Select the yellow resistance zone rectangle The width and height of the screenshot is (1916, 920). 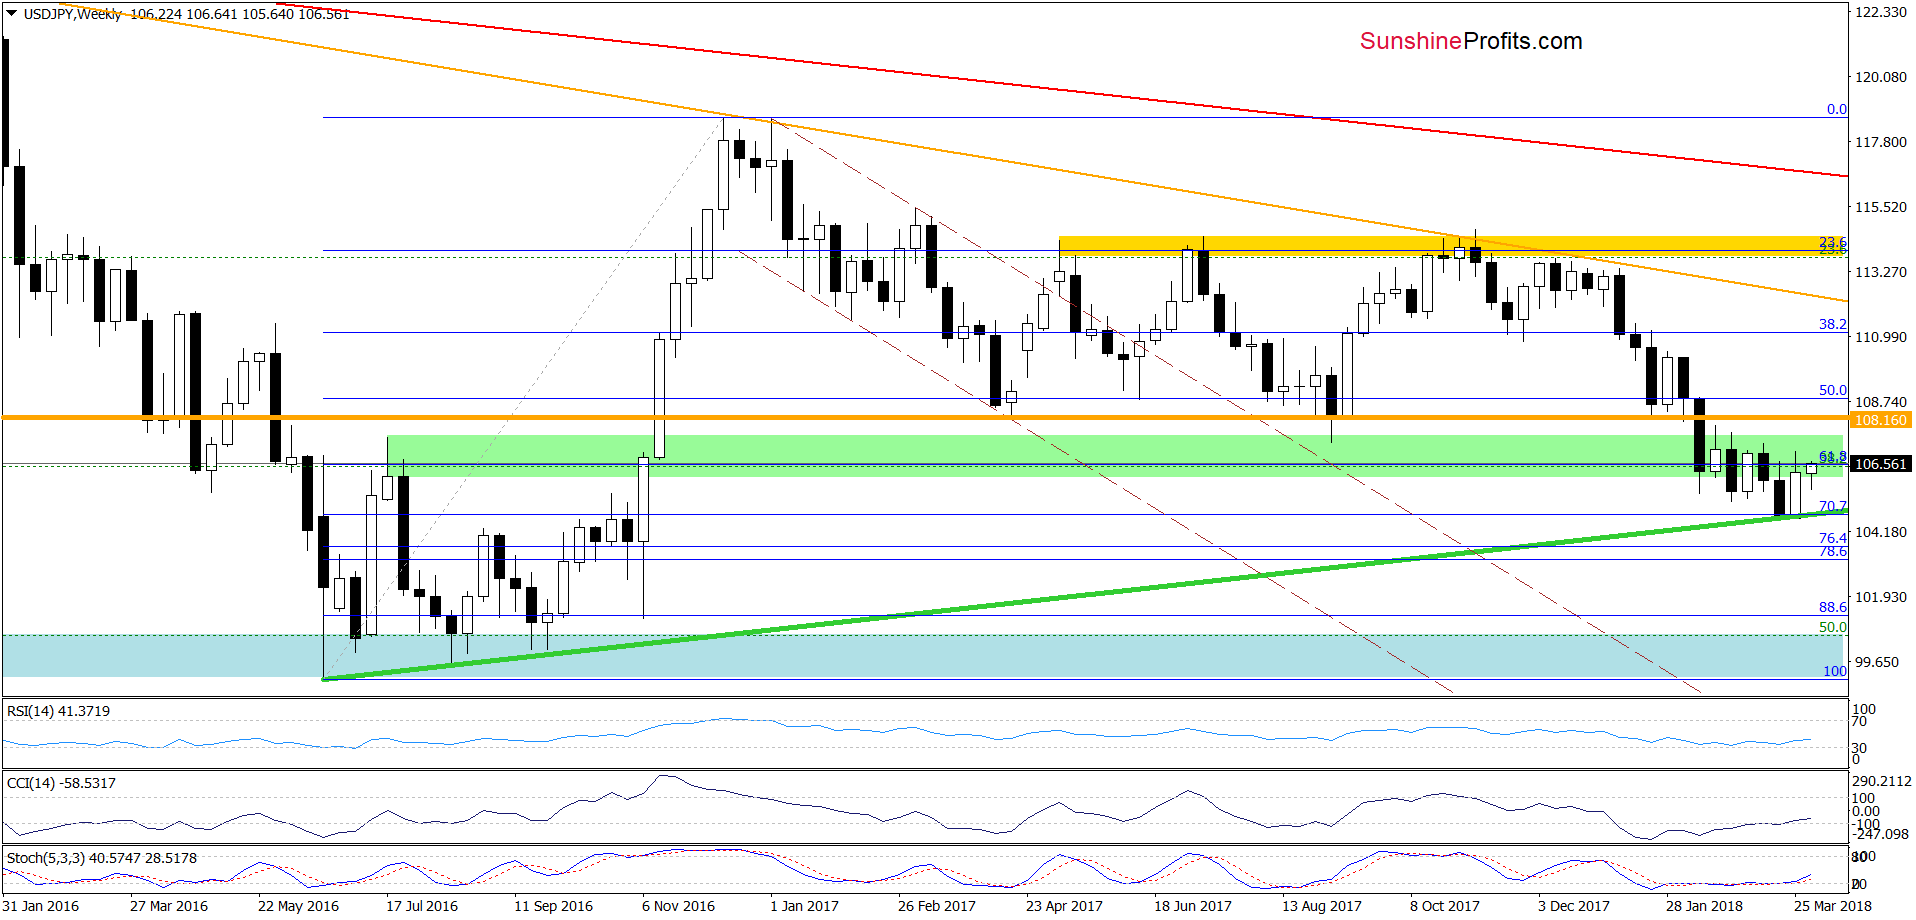pyautogui.click(x=1451, y=245)
